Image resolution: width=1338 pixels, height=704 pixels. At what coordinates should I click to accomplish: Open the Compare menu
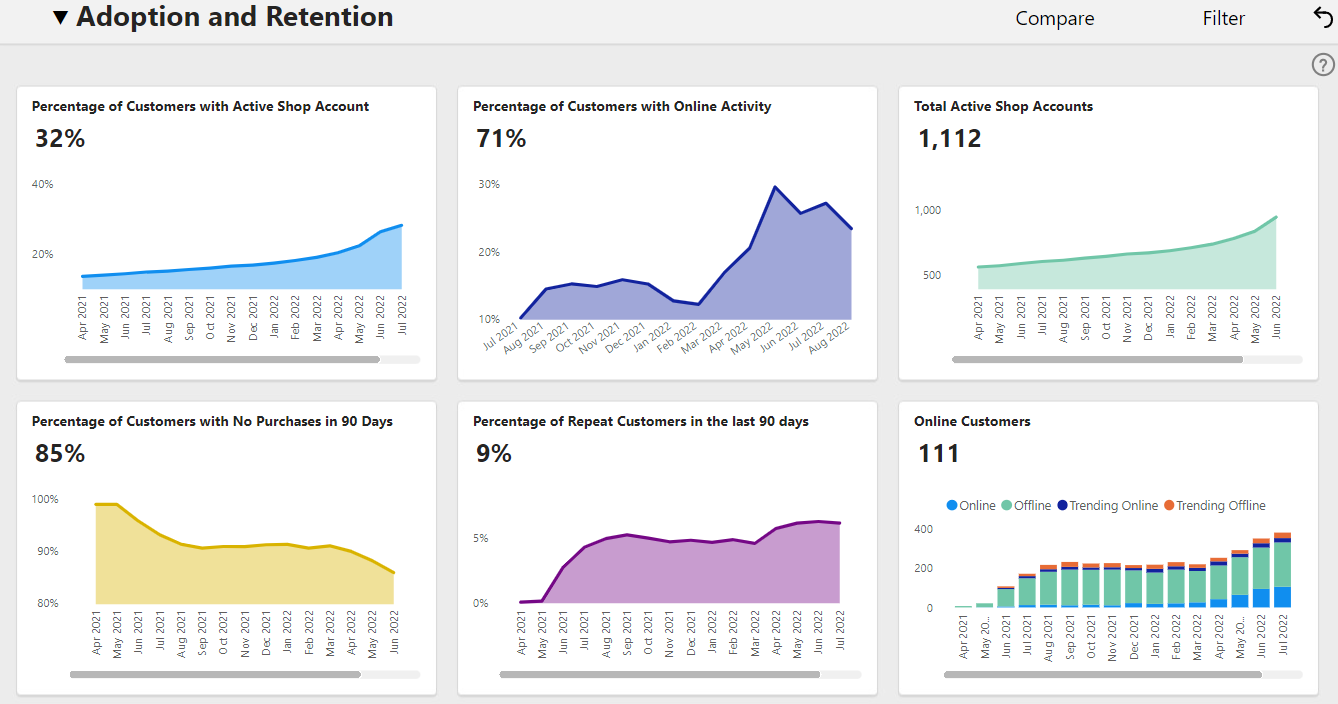pyautogui.click(x=1055, y=18)
